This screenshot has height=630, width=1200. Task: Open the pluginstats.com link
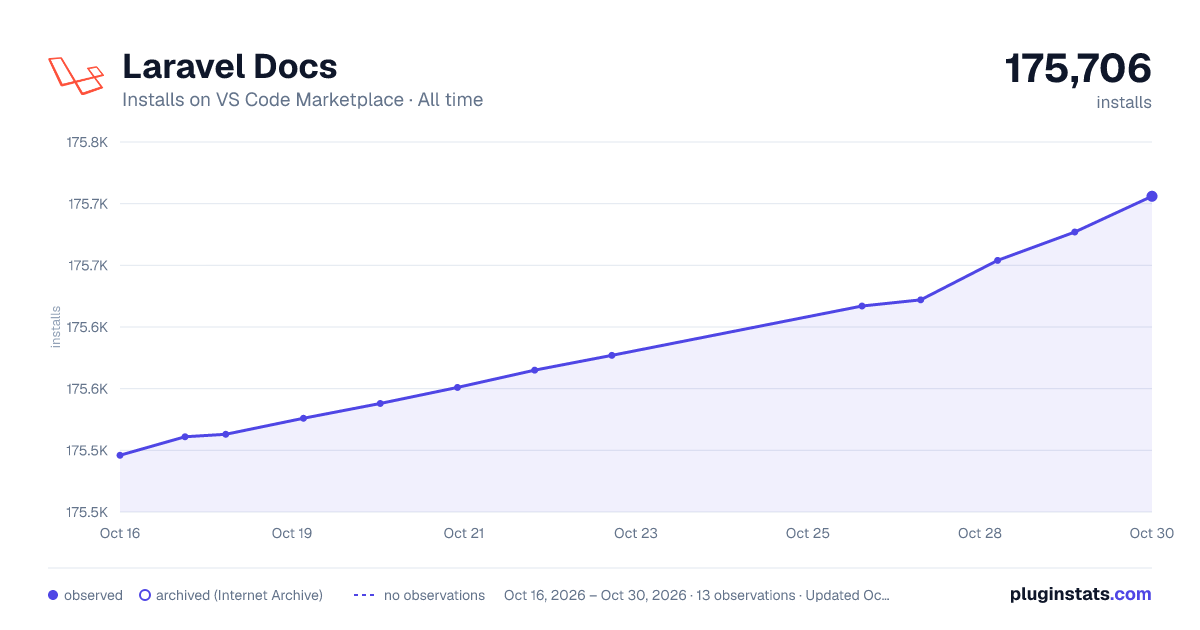click(1080, 594)
